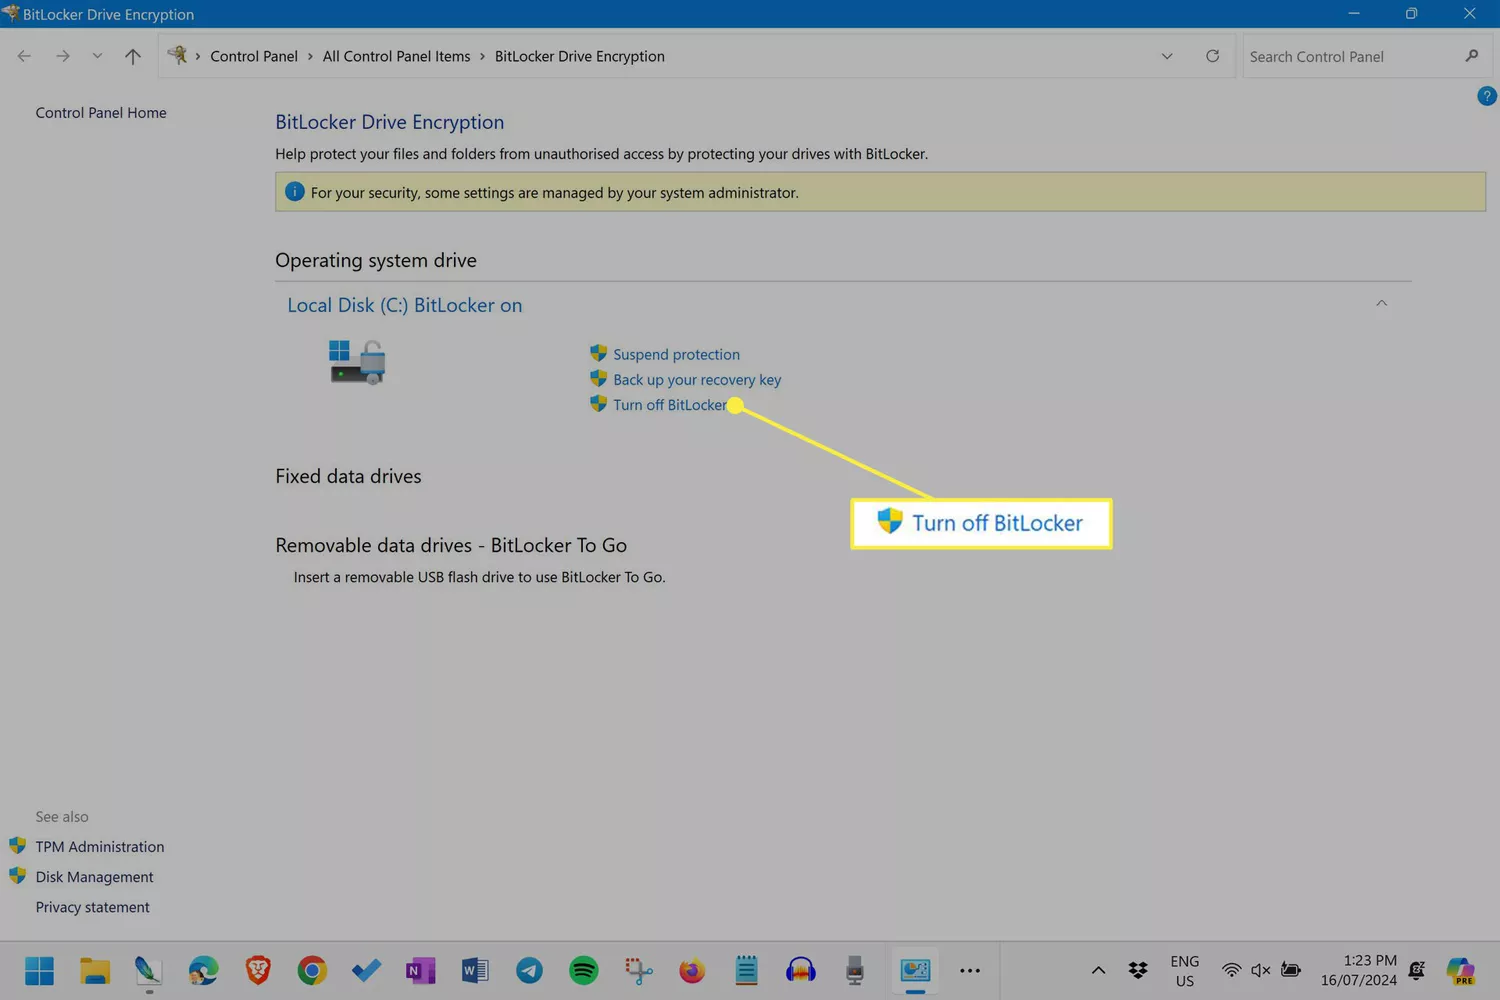Click Local Disk (C:) BitLocker on heading

[404, 305]
